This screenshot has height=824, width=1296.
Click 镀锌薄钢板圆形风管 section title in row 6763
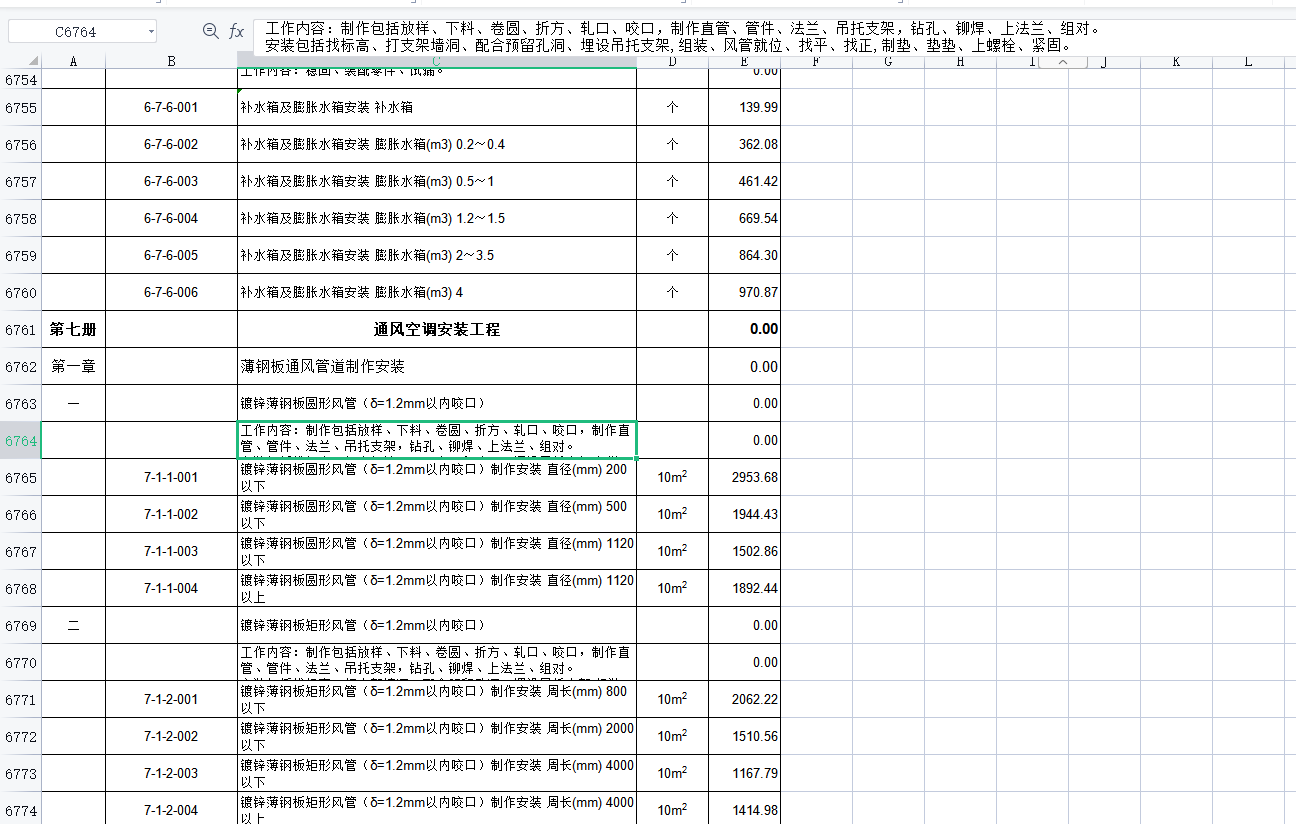point(437,403)
